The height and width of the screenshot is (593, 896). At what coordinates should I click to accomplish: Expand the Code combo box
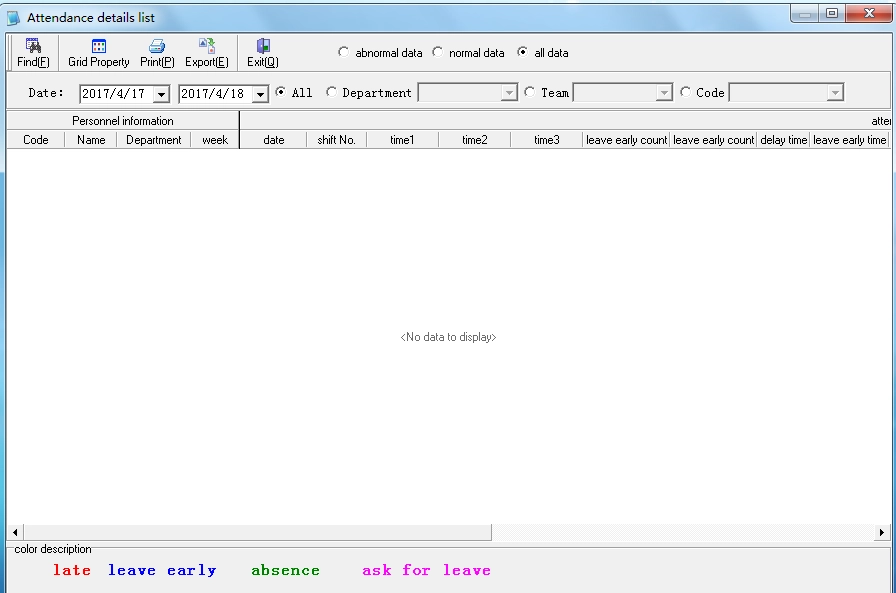(835, 93)
